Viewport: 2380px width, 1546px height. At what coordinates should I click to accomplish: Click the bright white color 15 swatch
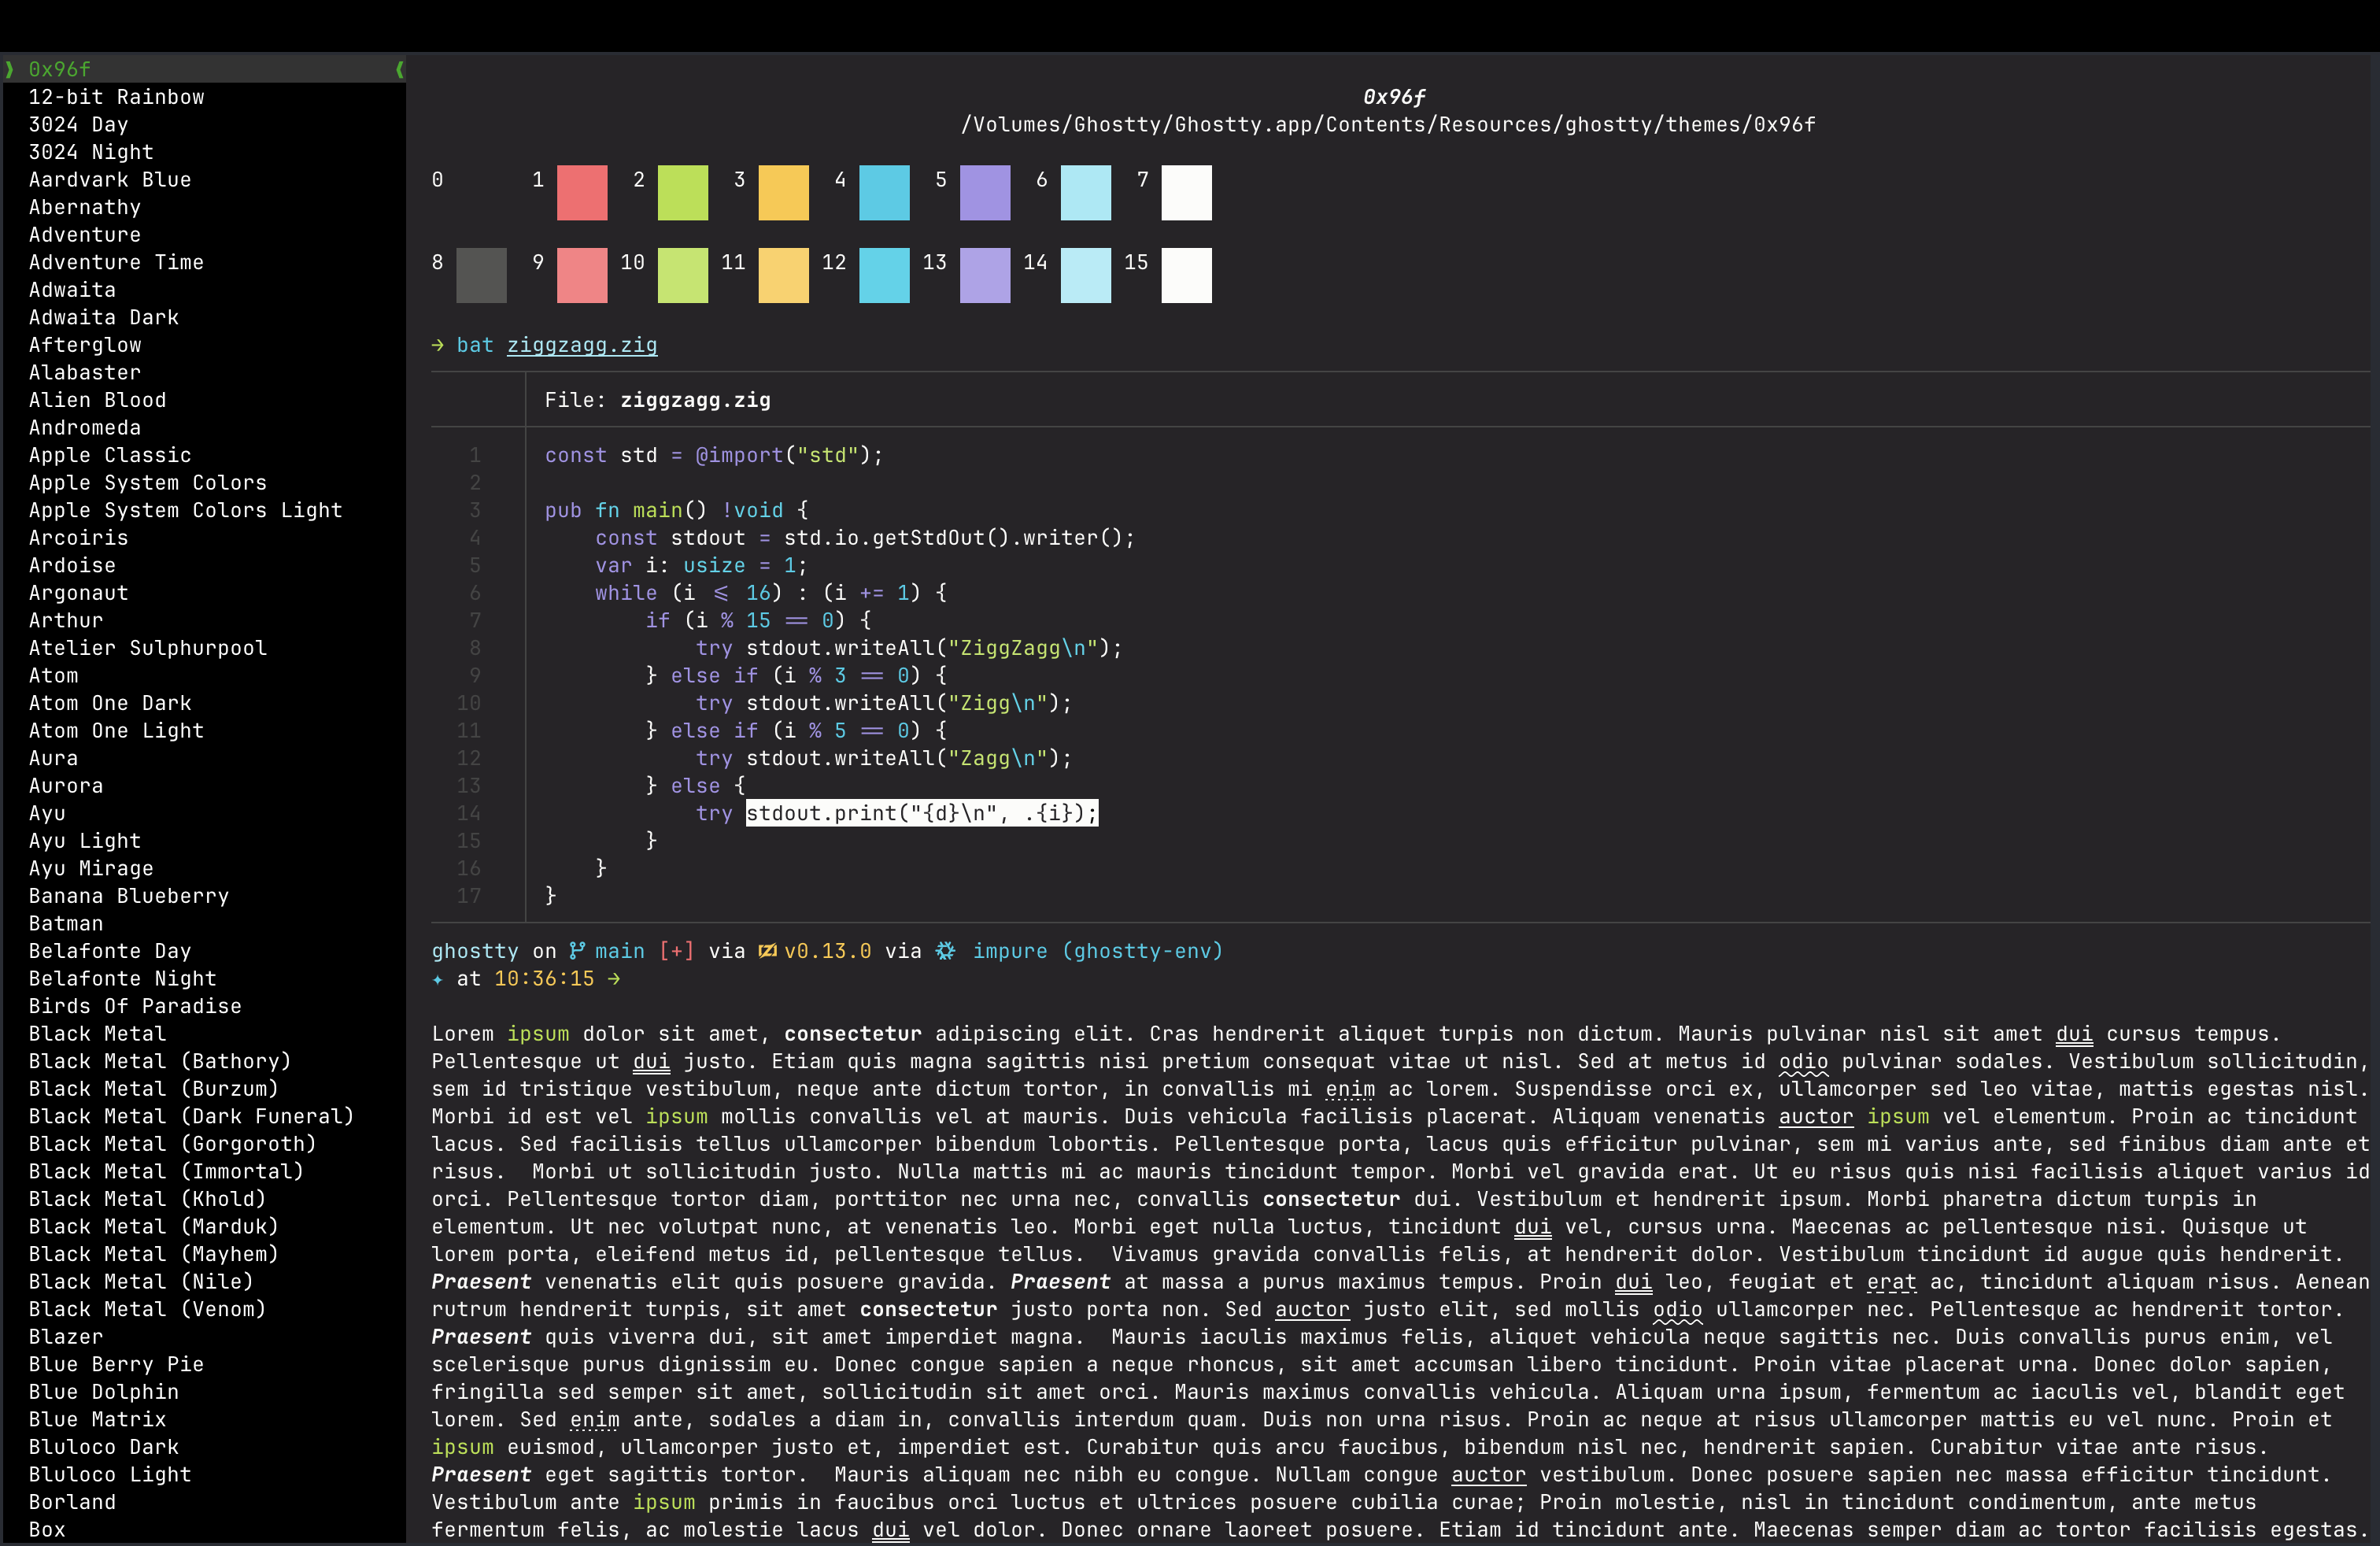click(1187, 275)
